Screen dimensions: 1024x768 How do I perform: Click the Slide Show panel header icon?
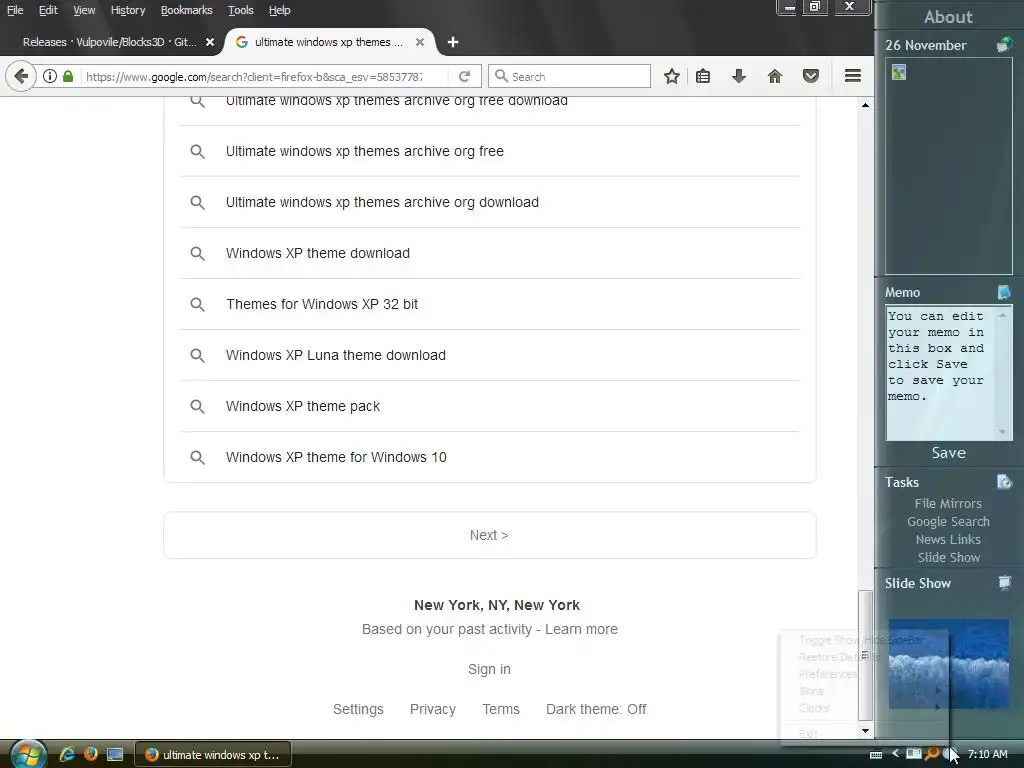point(1004,583)
